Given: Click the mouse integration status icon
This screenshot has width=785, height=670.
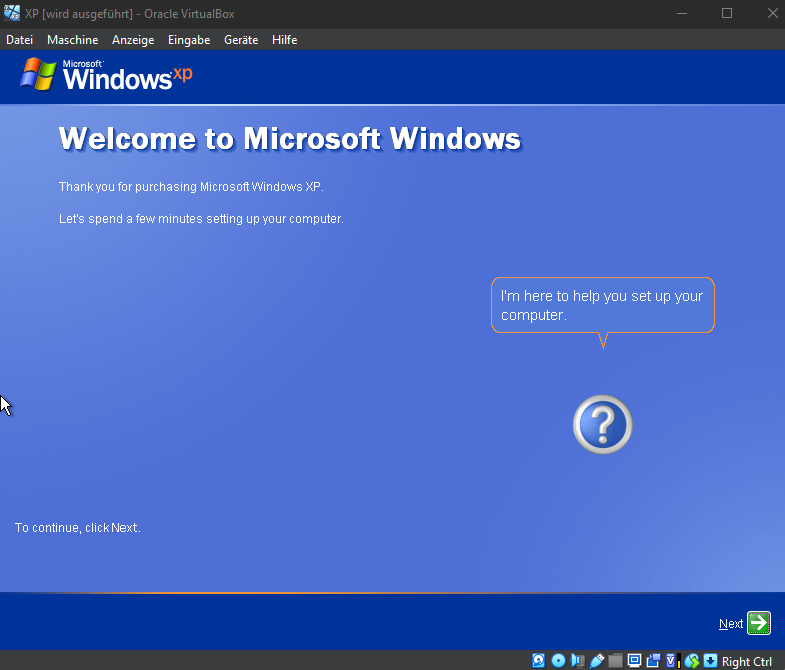Looking at the screenshot, I should pyautogui.click(x=692, y=661).
